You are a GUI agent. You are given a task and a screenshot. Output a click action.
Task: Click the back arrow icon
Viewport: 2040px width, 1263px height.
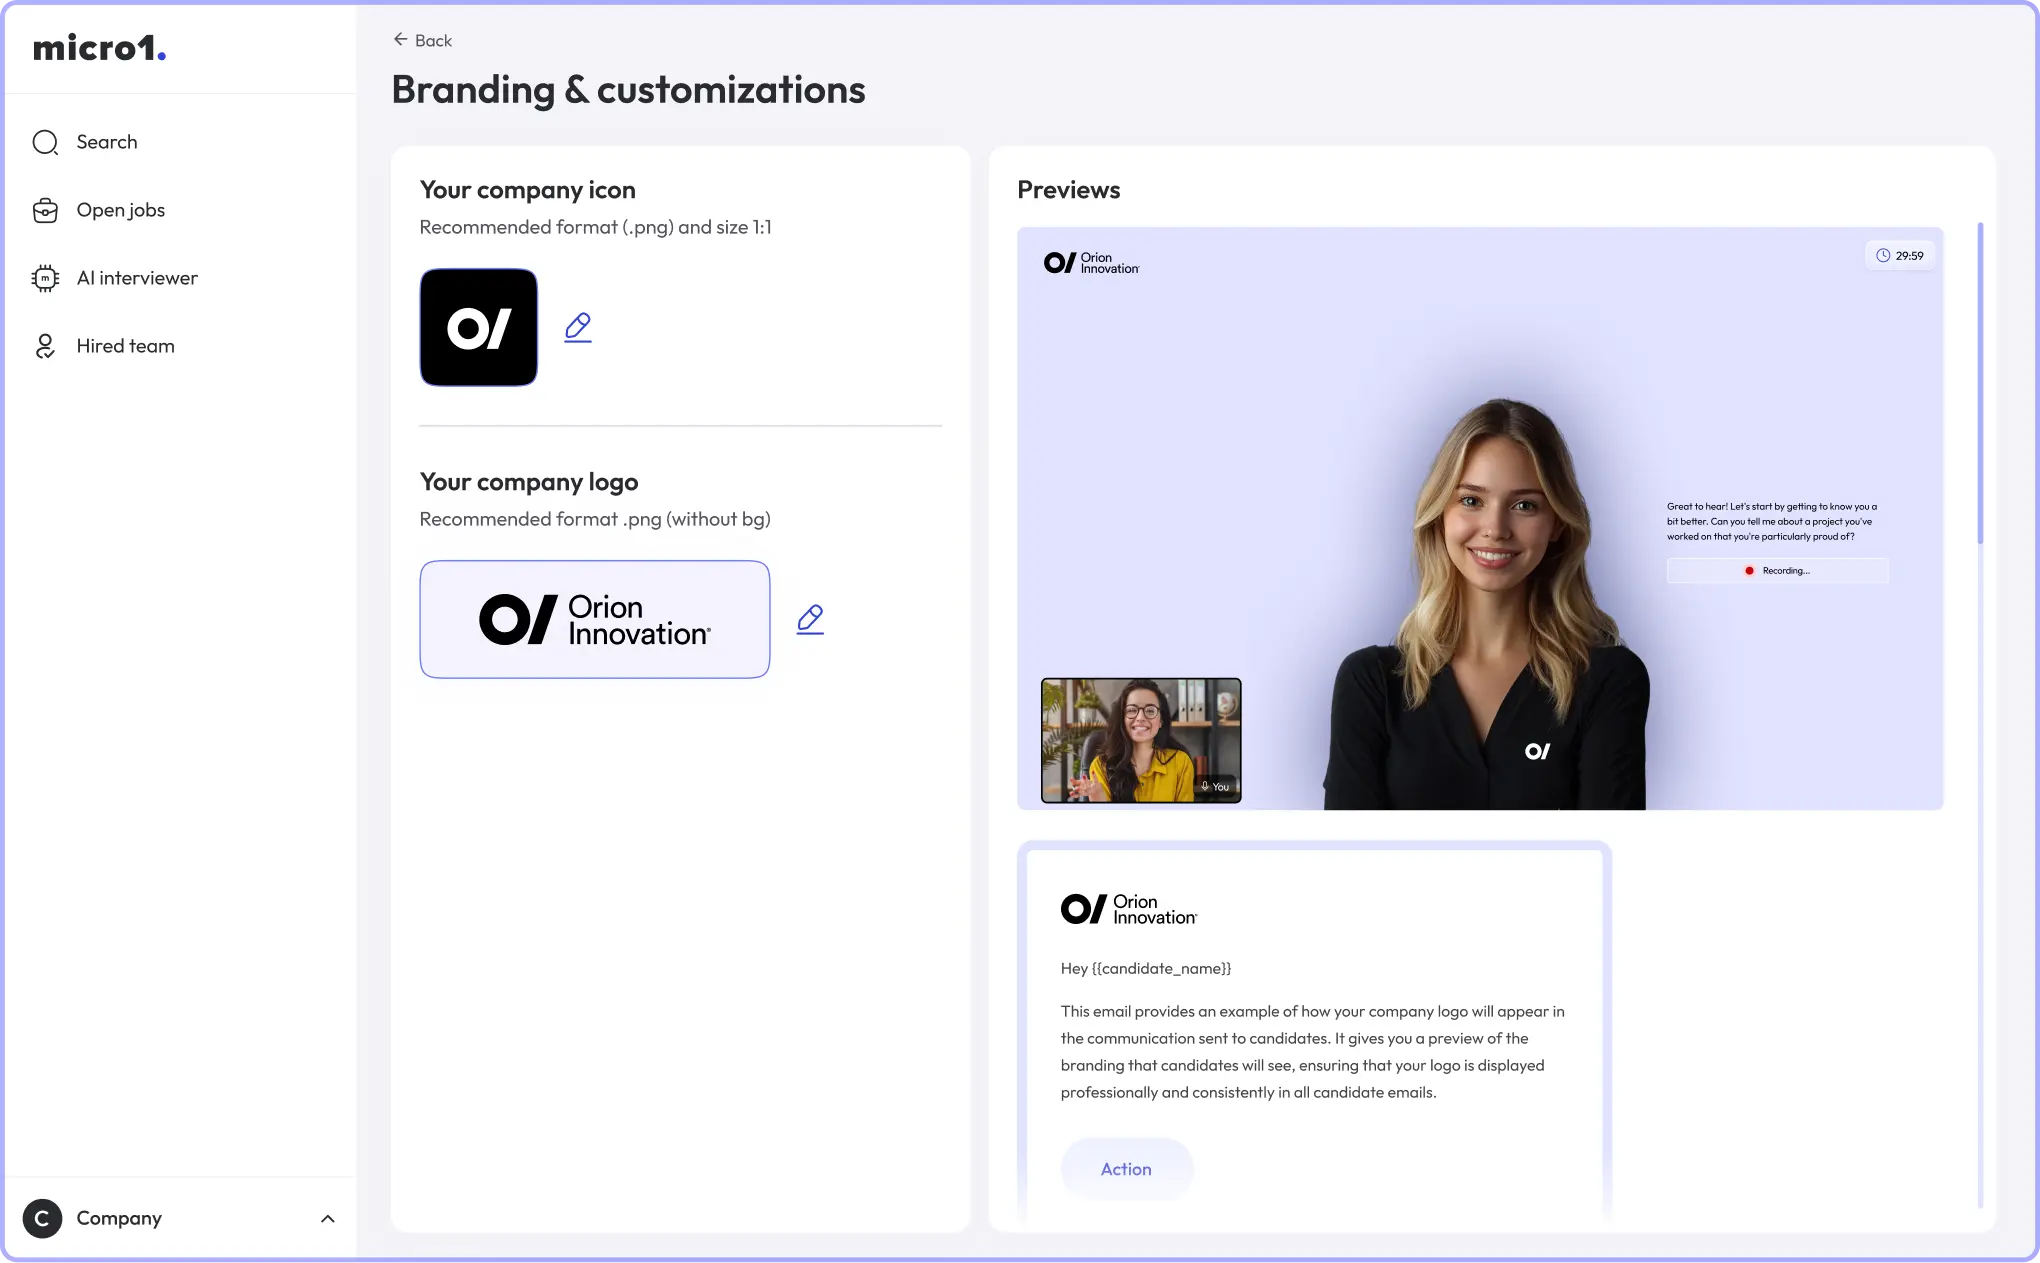tap(400, 40)
